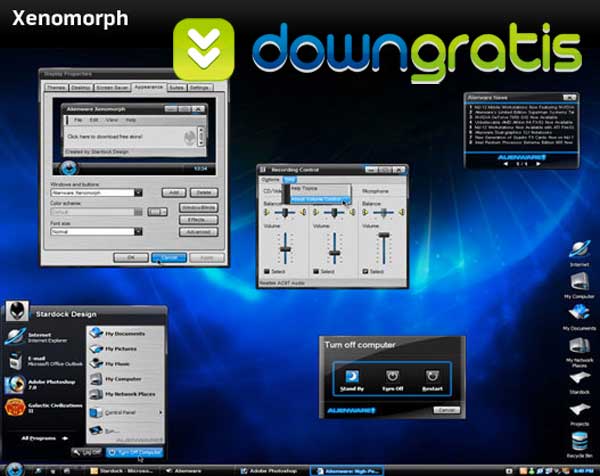Image resolution: width=600 pixels, height=476 pixels.
Task: Open My Documents in the start menu
Action: click(125, 333)
